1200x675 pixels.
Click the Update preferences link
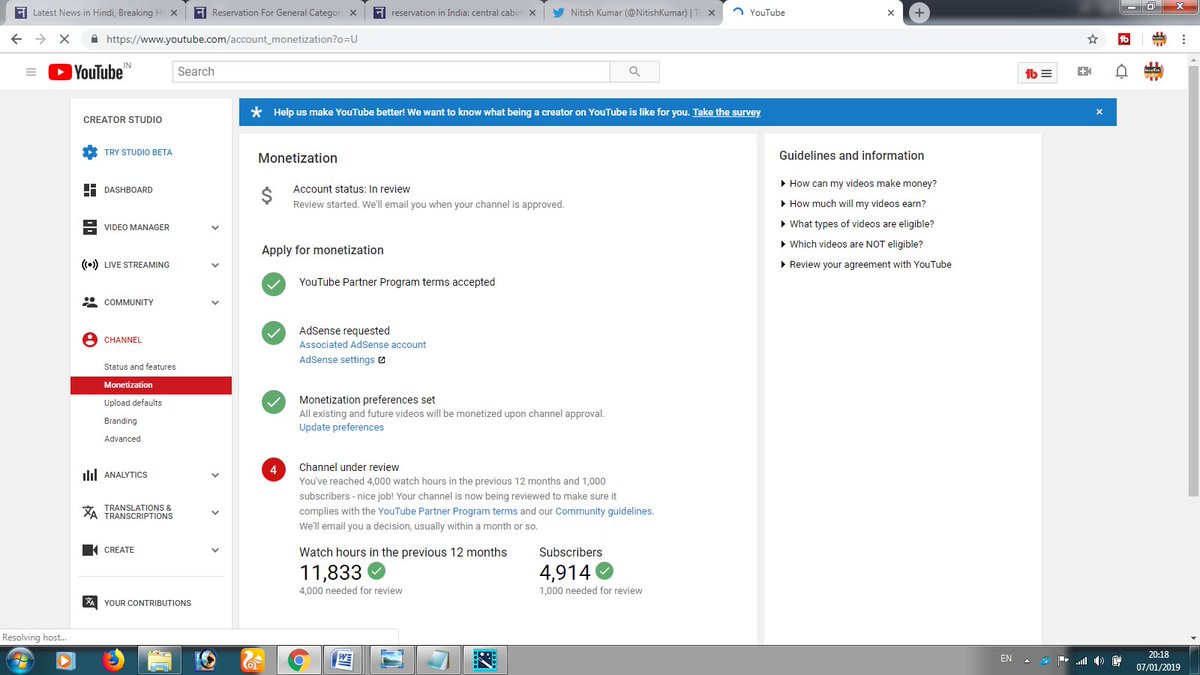point(341,428)
